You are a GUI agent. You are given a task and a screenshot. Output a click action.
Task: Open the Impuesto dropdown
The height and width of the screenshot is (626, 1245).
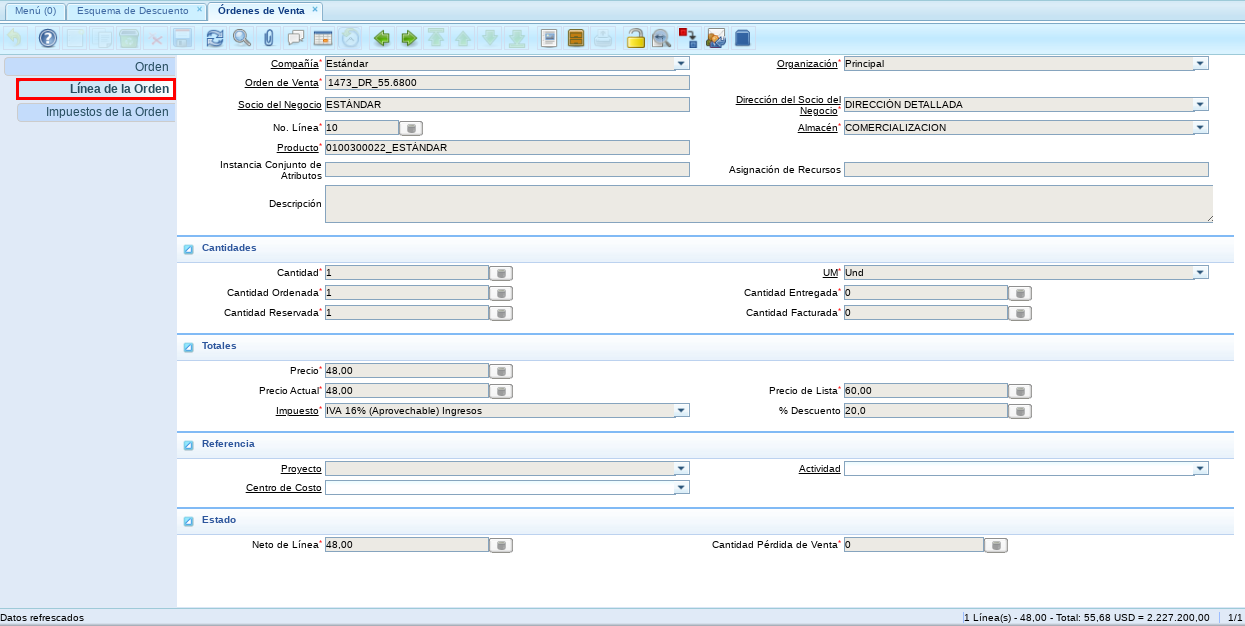681,410
